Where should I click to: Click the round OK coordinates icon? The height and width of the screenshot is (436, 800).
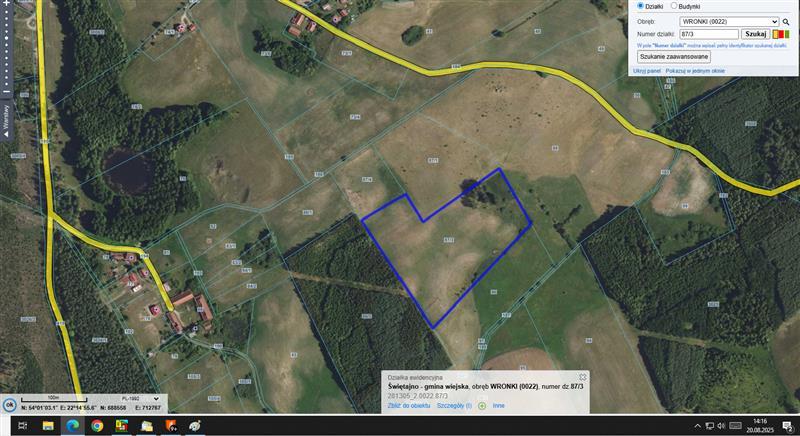[9, 405]
